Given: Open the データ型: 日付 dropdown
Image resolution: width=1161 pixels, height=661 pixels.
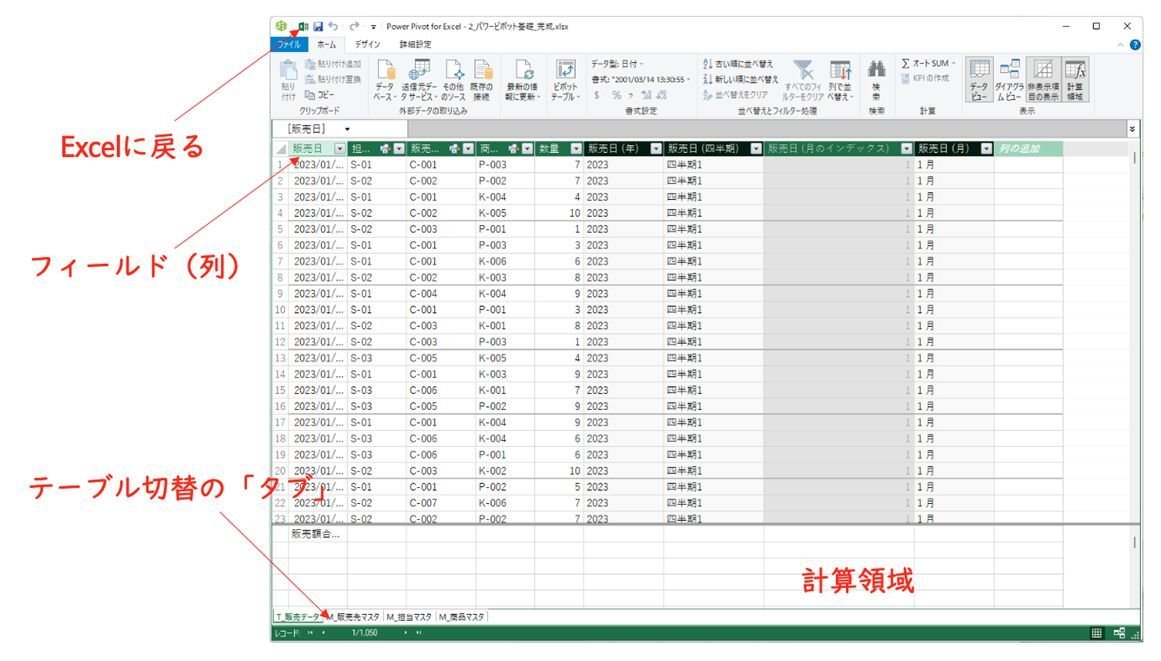Looking at the screenshot, I should [x=618, y=64].
